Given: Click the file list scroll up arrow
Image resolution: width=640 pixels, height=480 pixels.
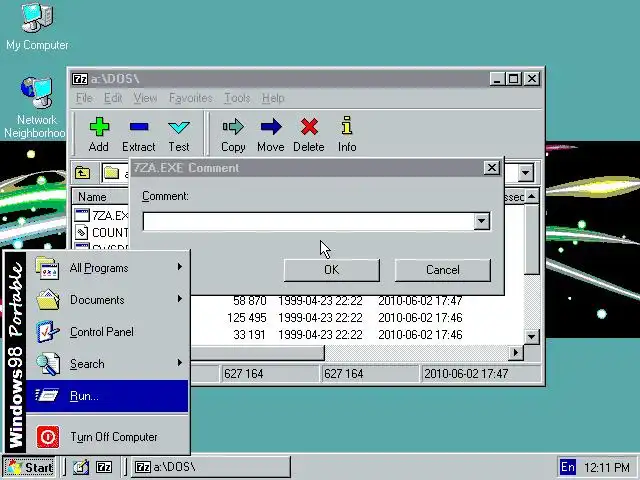Looking at the screenshot, I should pos(531,197).
